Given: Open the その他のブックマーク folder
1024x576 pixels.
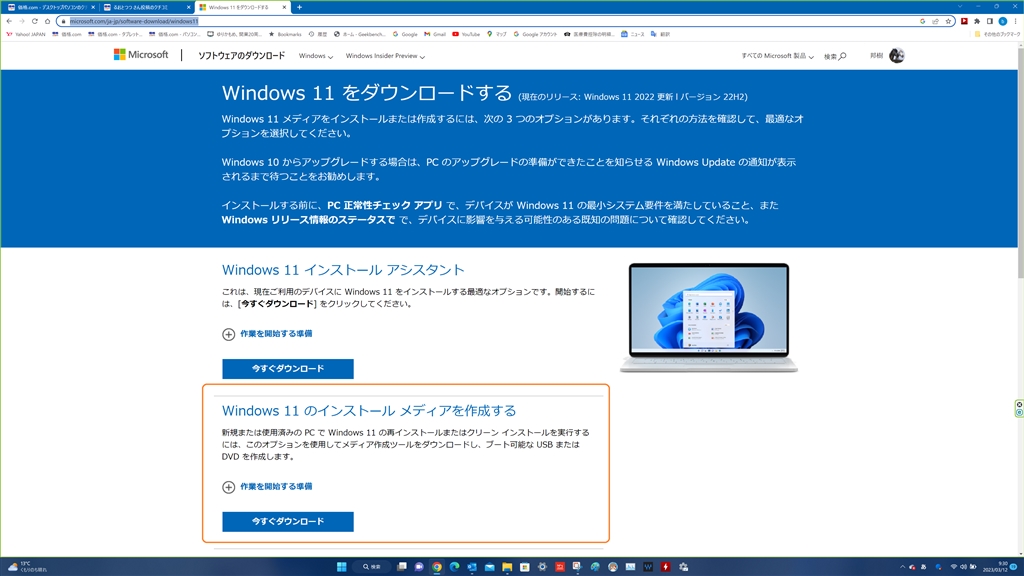Looking at the screenshot, I should point(997,34).
